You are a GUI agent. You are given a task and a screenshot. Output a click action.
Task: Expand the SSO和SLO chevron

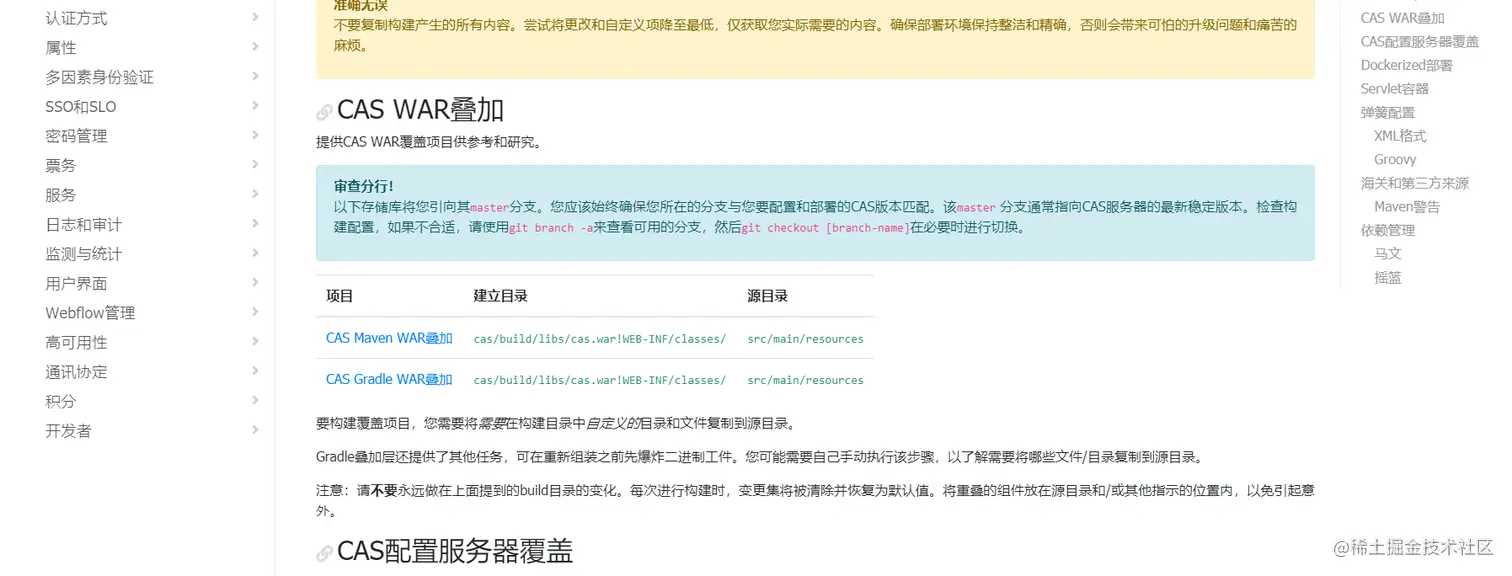(x=256, y=106)
